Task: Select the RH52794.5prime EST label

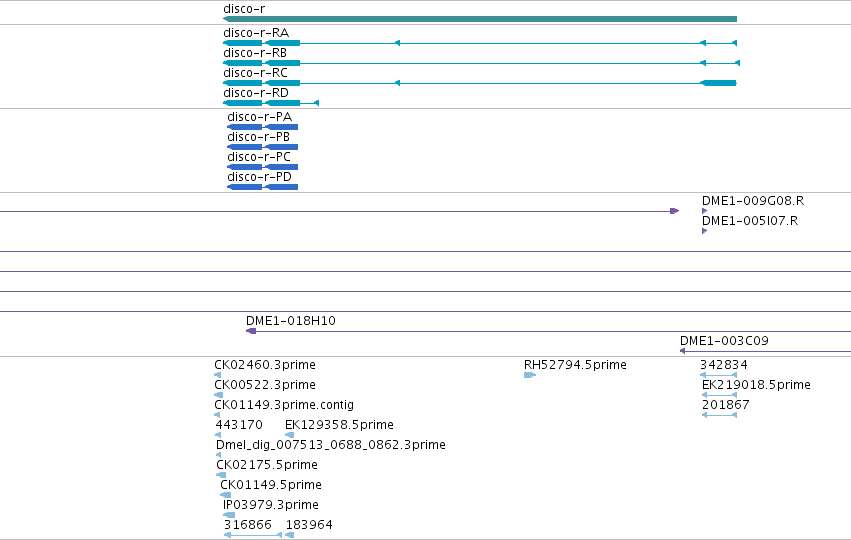Action: (575, 365)
